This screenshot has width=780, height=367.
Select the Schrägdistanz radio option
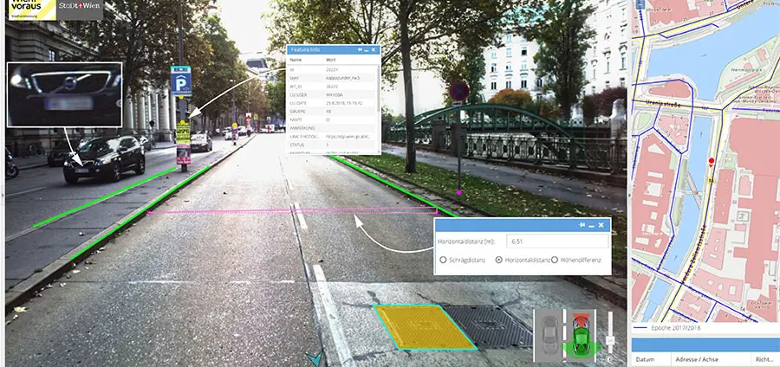(x=443, y=260)
